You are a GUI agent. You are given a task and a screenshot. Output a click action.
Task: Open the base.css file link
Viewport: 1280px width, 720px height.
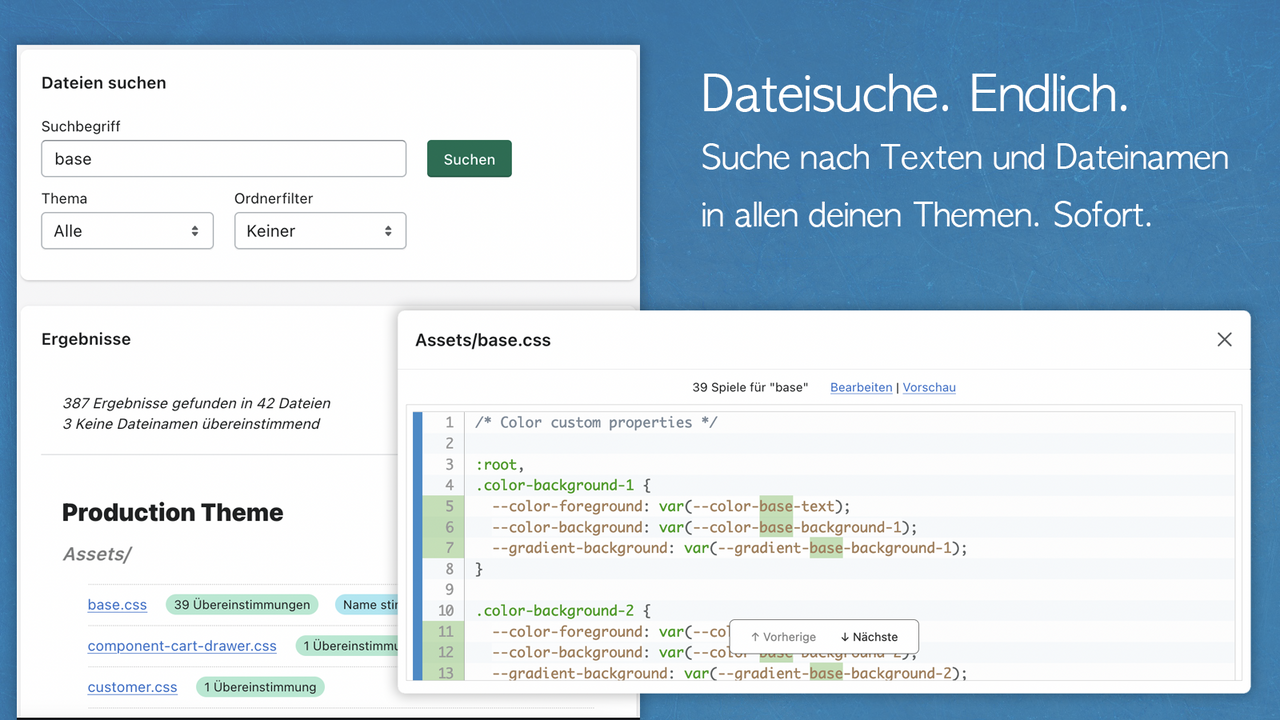point(117,605)
